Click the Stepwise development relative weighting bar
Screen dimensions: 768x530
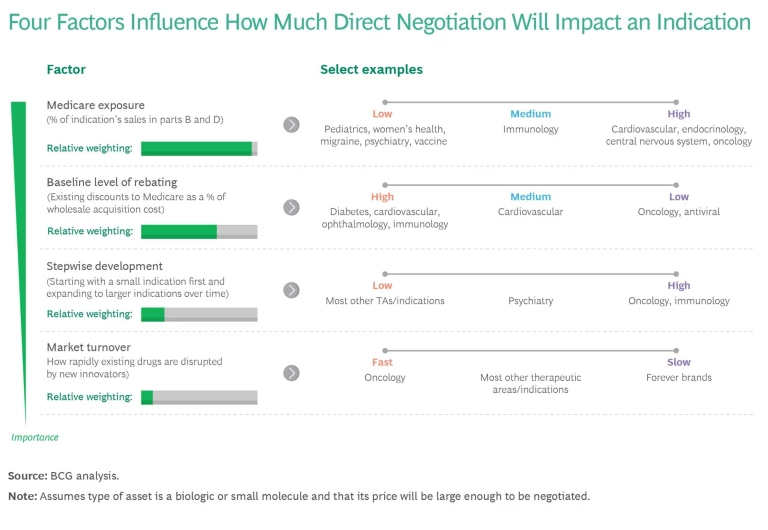coord(199,314)
